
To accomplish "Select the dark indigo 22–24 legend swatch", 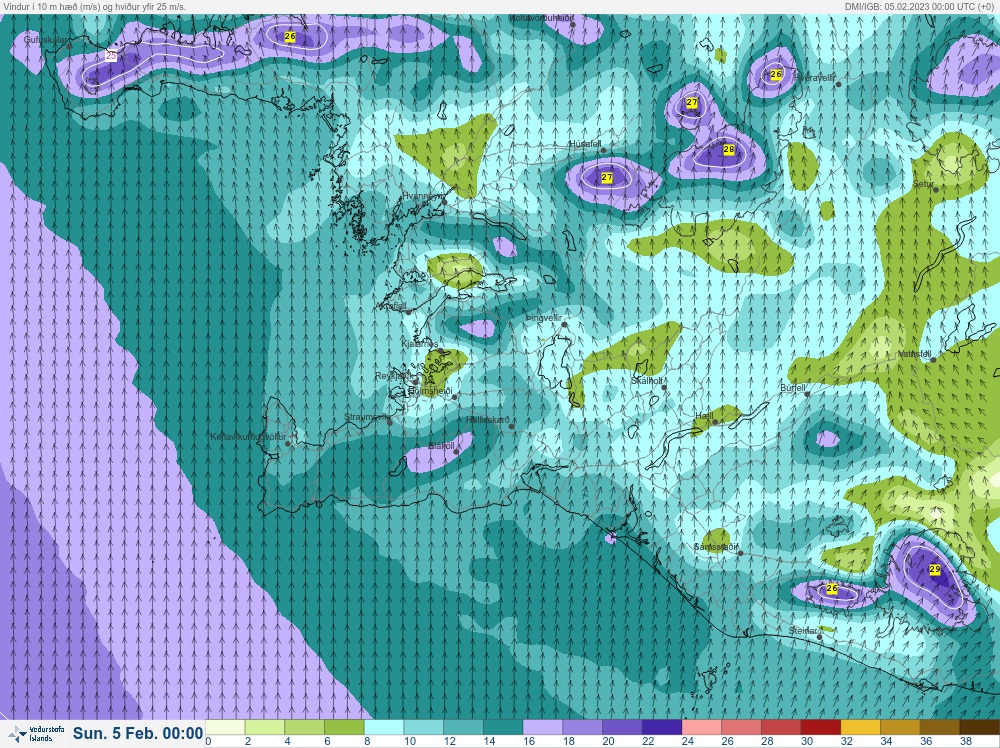I will pyautogui.click(x=661, y=728).
